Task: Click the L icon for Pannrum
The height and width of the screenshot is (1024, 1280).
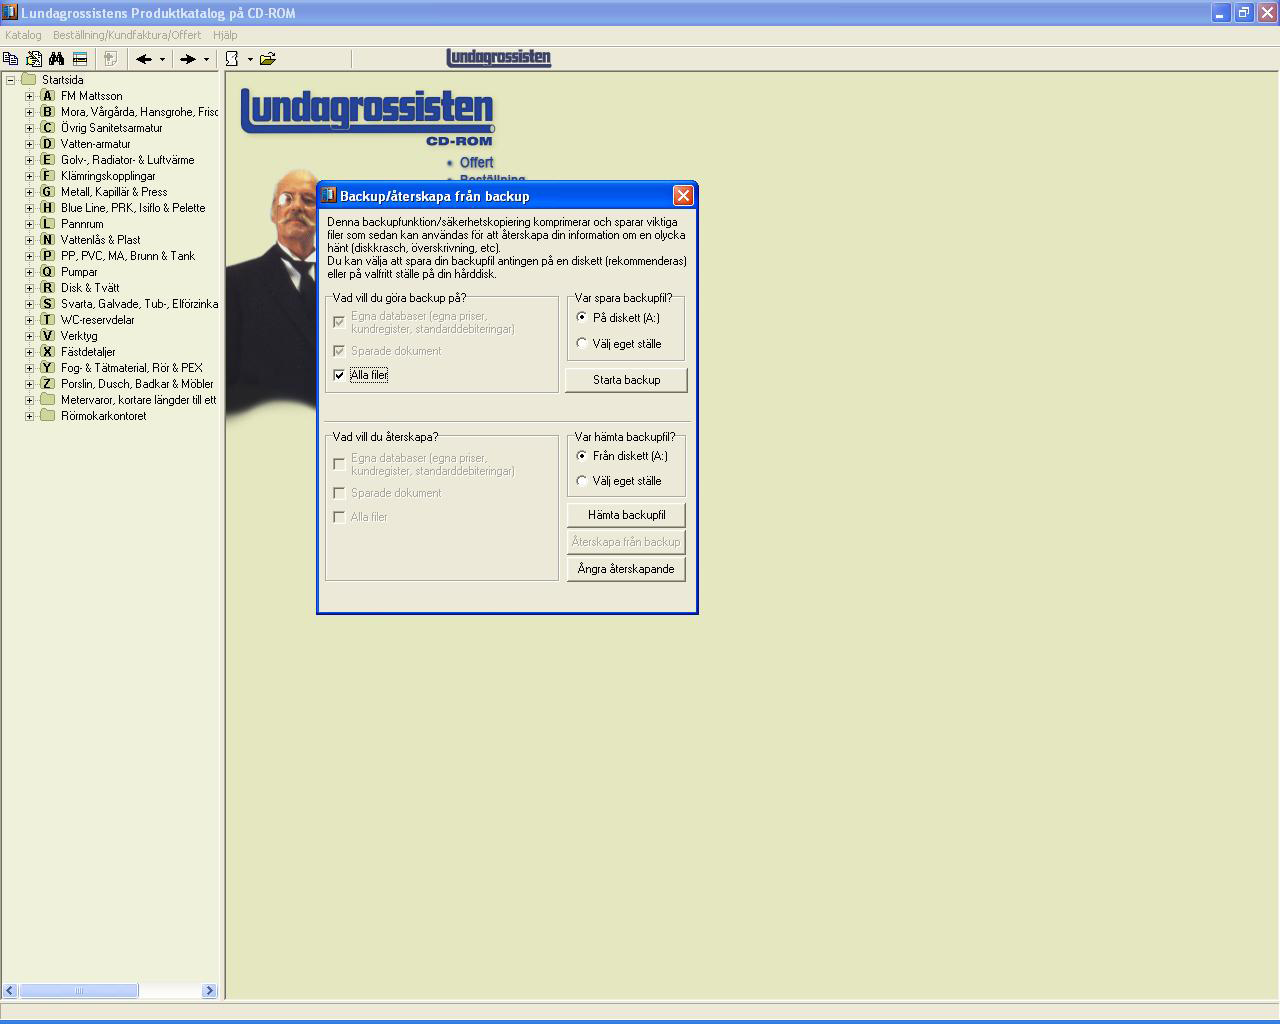Action: point(47,224)
